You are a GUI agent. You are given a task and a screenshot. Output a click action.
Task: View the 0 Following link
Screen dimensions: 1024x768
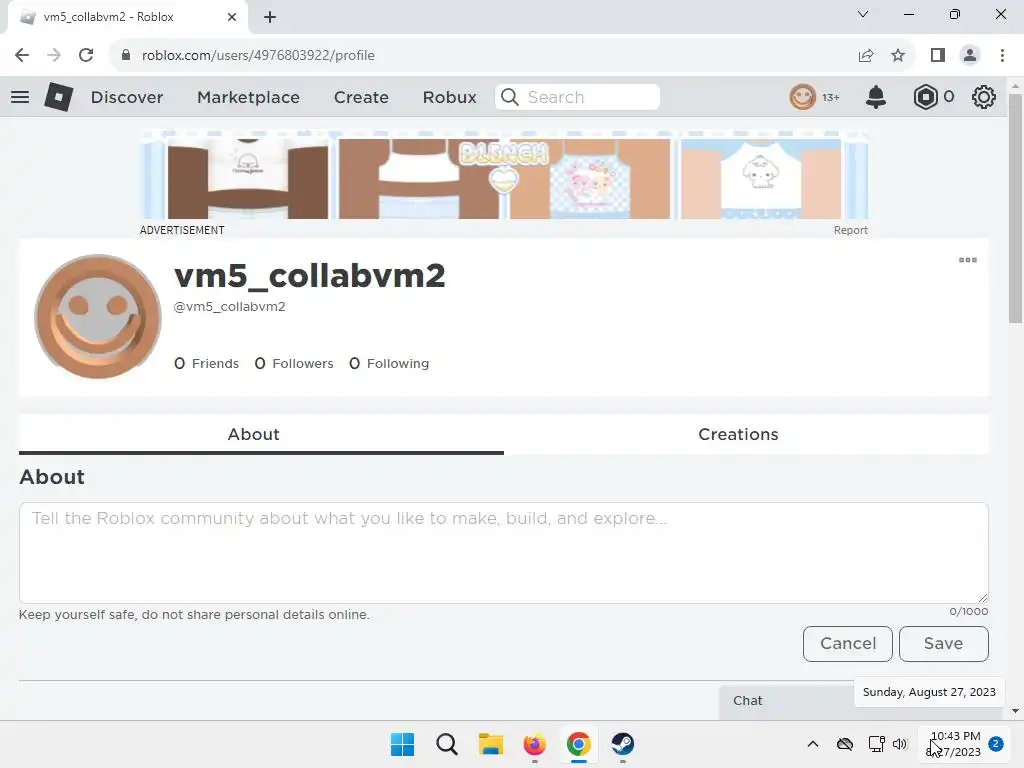[389, 363]
